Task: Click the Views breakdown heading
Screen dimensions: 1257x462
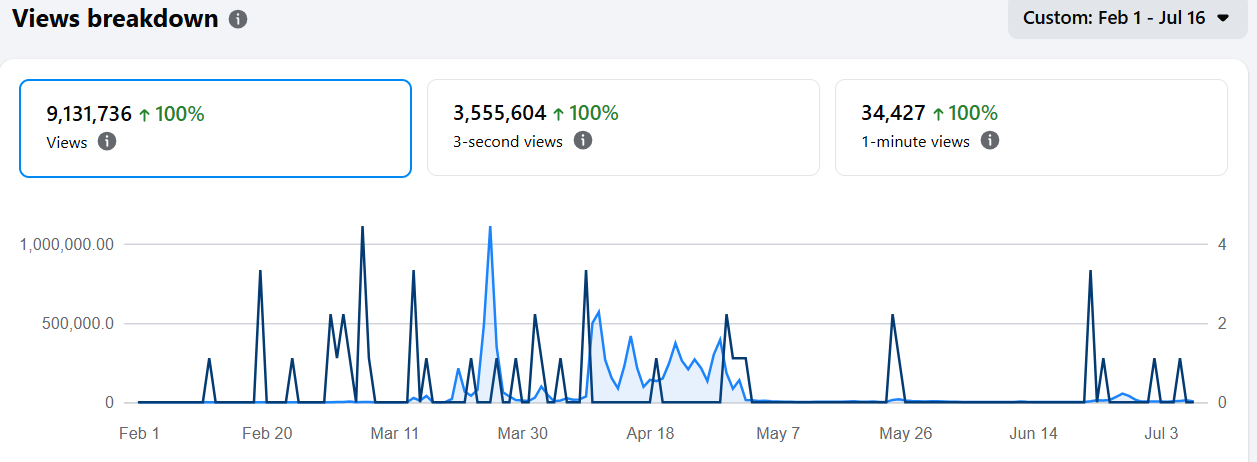Action: tap(115, 18)
